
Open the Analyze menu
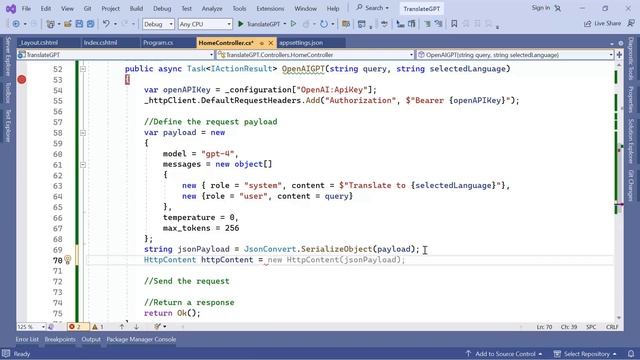(x=212, y=8)
